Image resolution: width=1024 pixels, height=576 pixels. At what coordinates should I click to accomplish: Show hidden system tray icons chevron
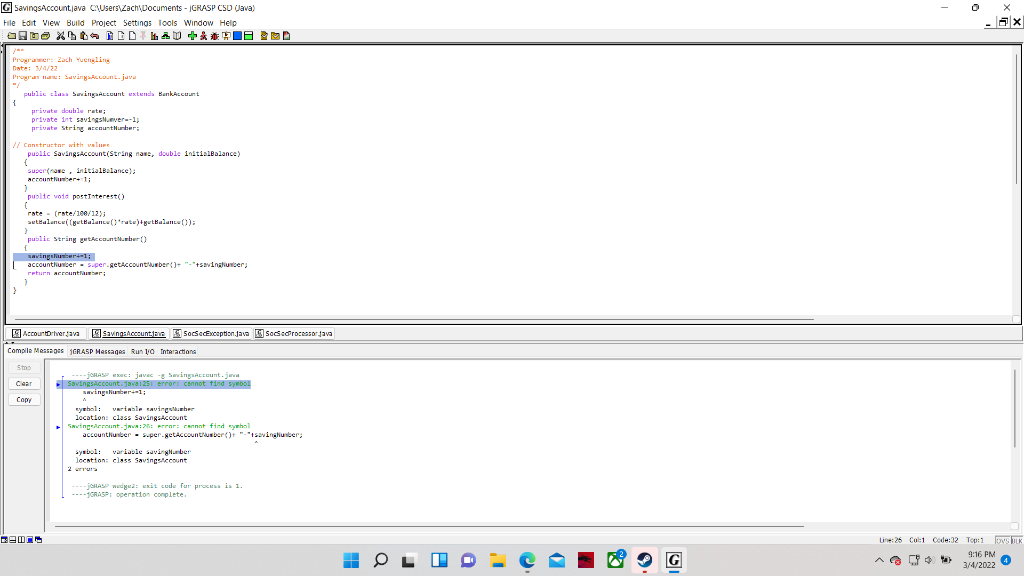879,560
